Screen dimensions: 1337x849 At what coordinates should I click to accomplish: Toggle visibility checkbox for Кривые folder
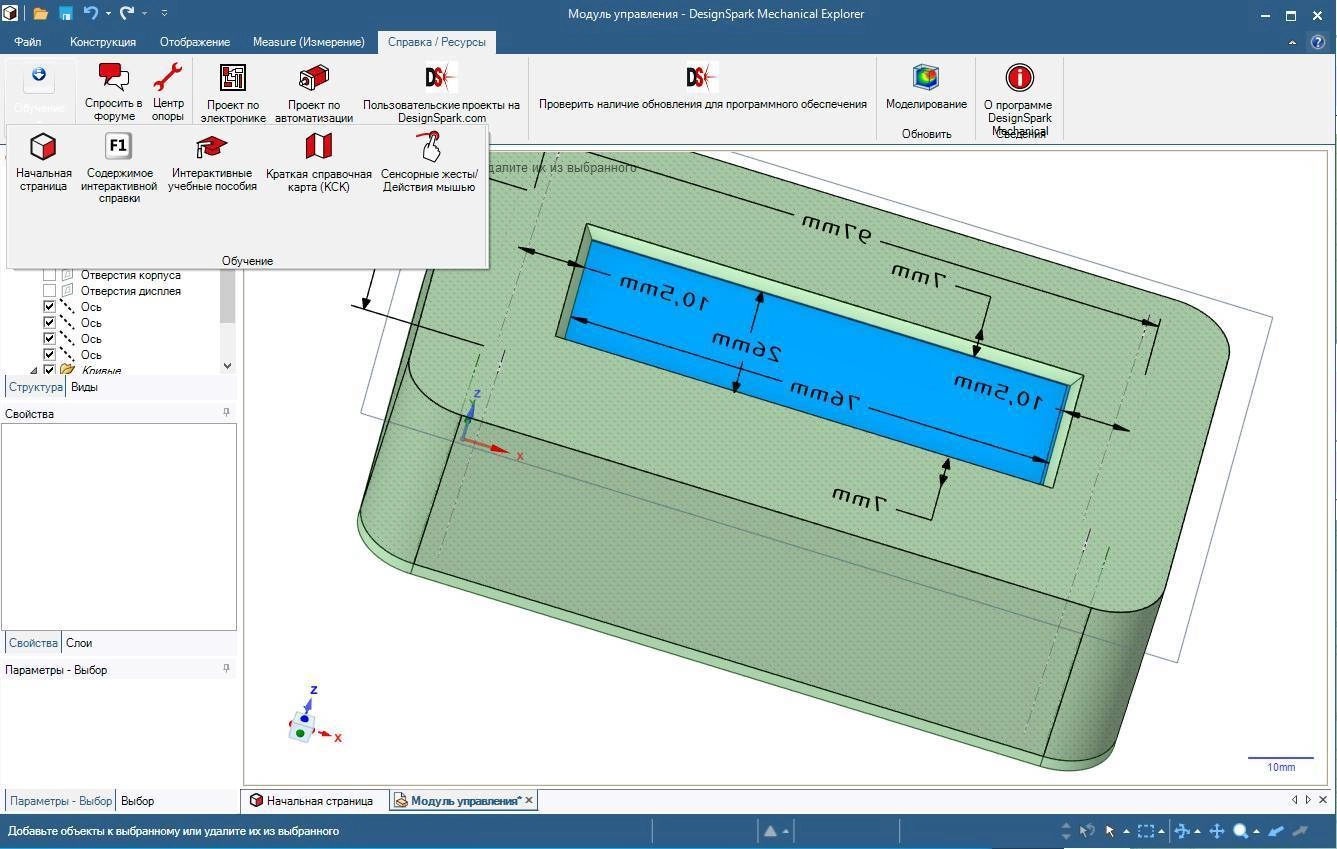49,370
